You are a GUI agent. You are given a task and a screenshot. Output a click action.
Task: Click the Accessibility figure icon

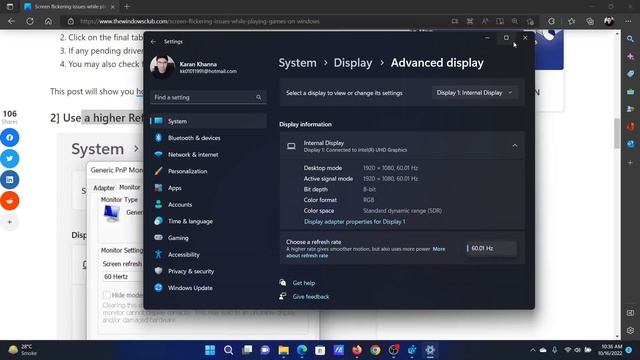(x=158, y=254)
